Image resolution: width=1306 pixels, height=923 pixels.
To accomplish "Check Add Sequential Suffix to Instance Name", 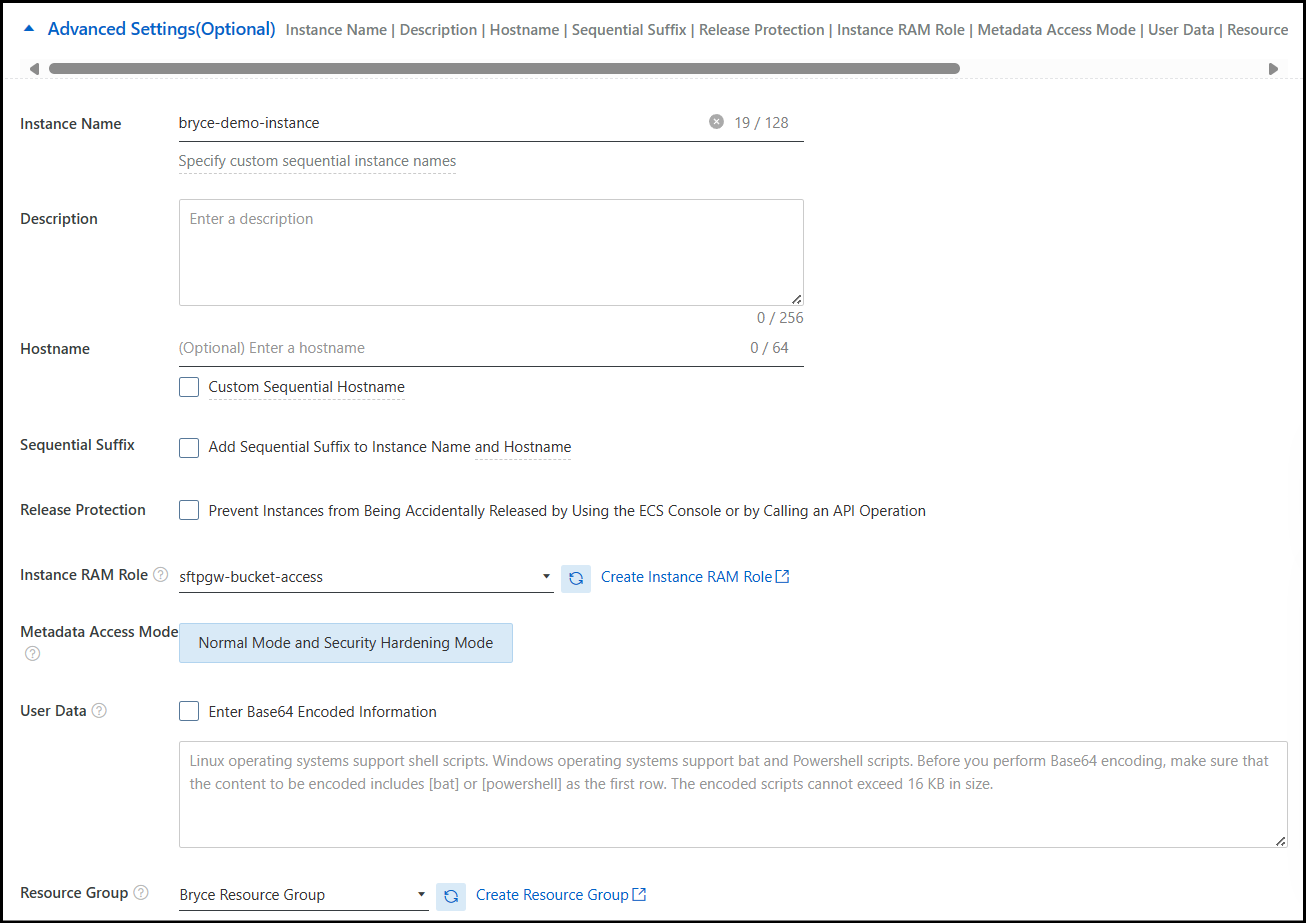I will click(189, 447).
